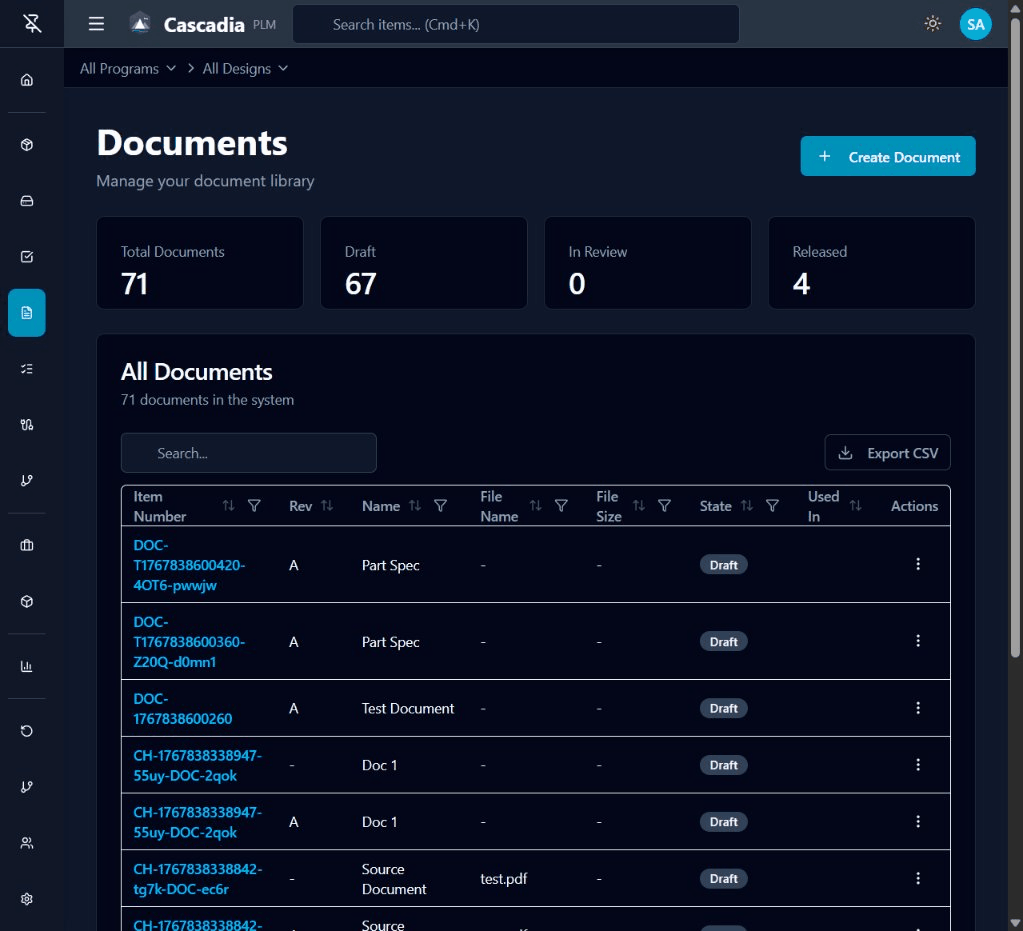Open actions menu for DOC-1767838600260
Viewport: 1023px width, 931px height.
coord(918,707)
